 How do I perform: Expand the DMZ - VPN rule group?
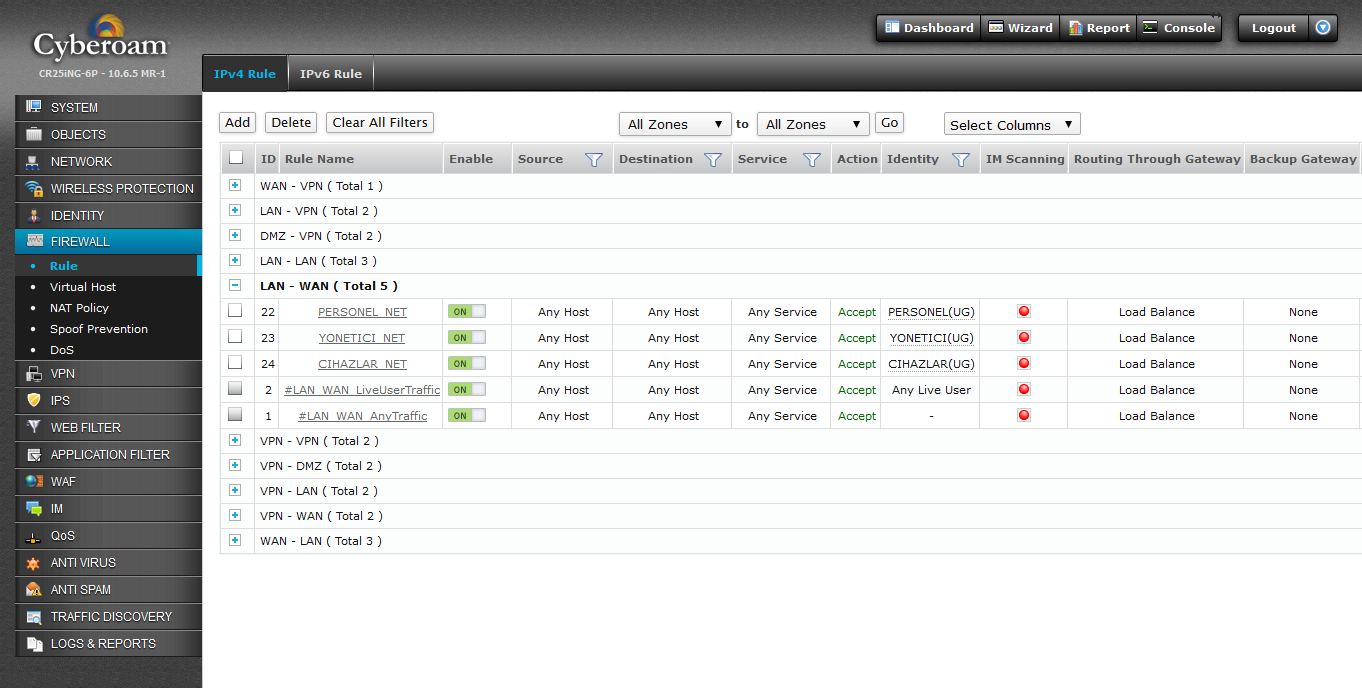click(235, 235)
